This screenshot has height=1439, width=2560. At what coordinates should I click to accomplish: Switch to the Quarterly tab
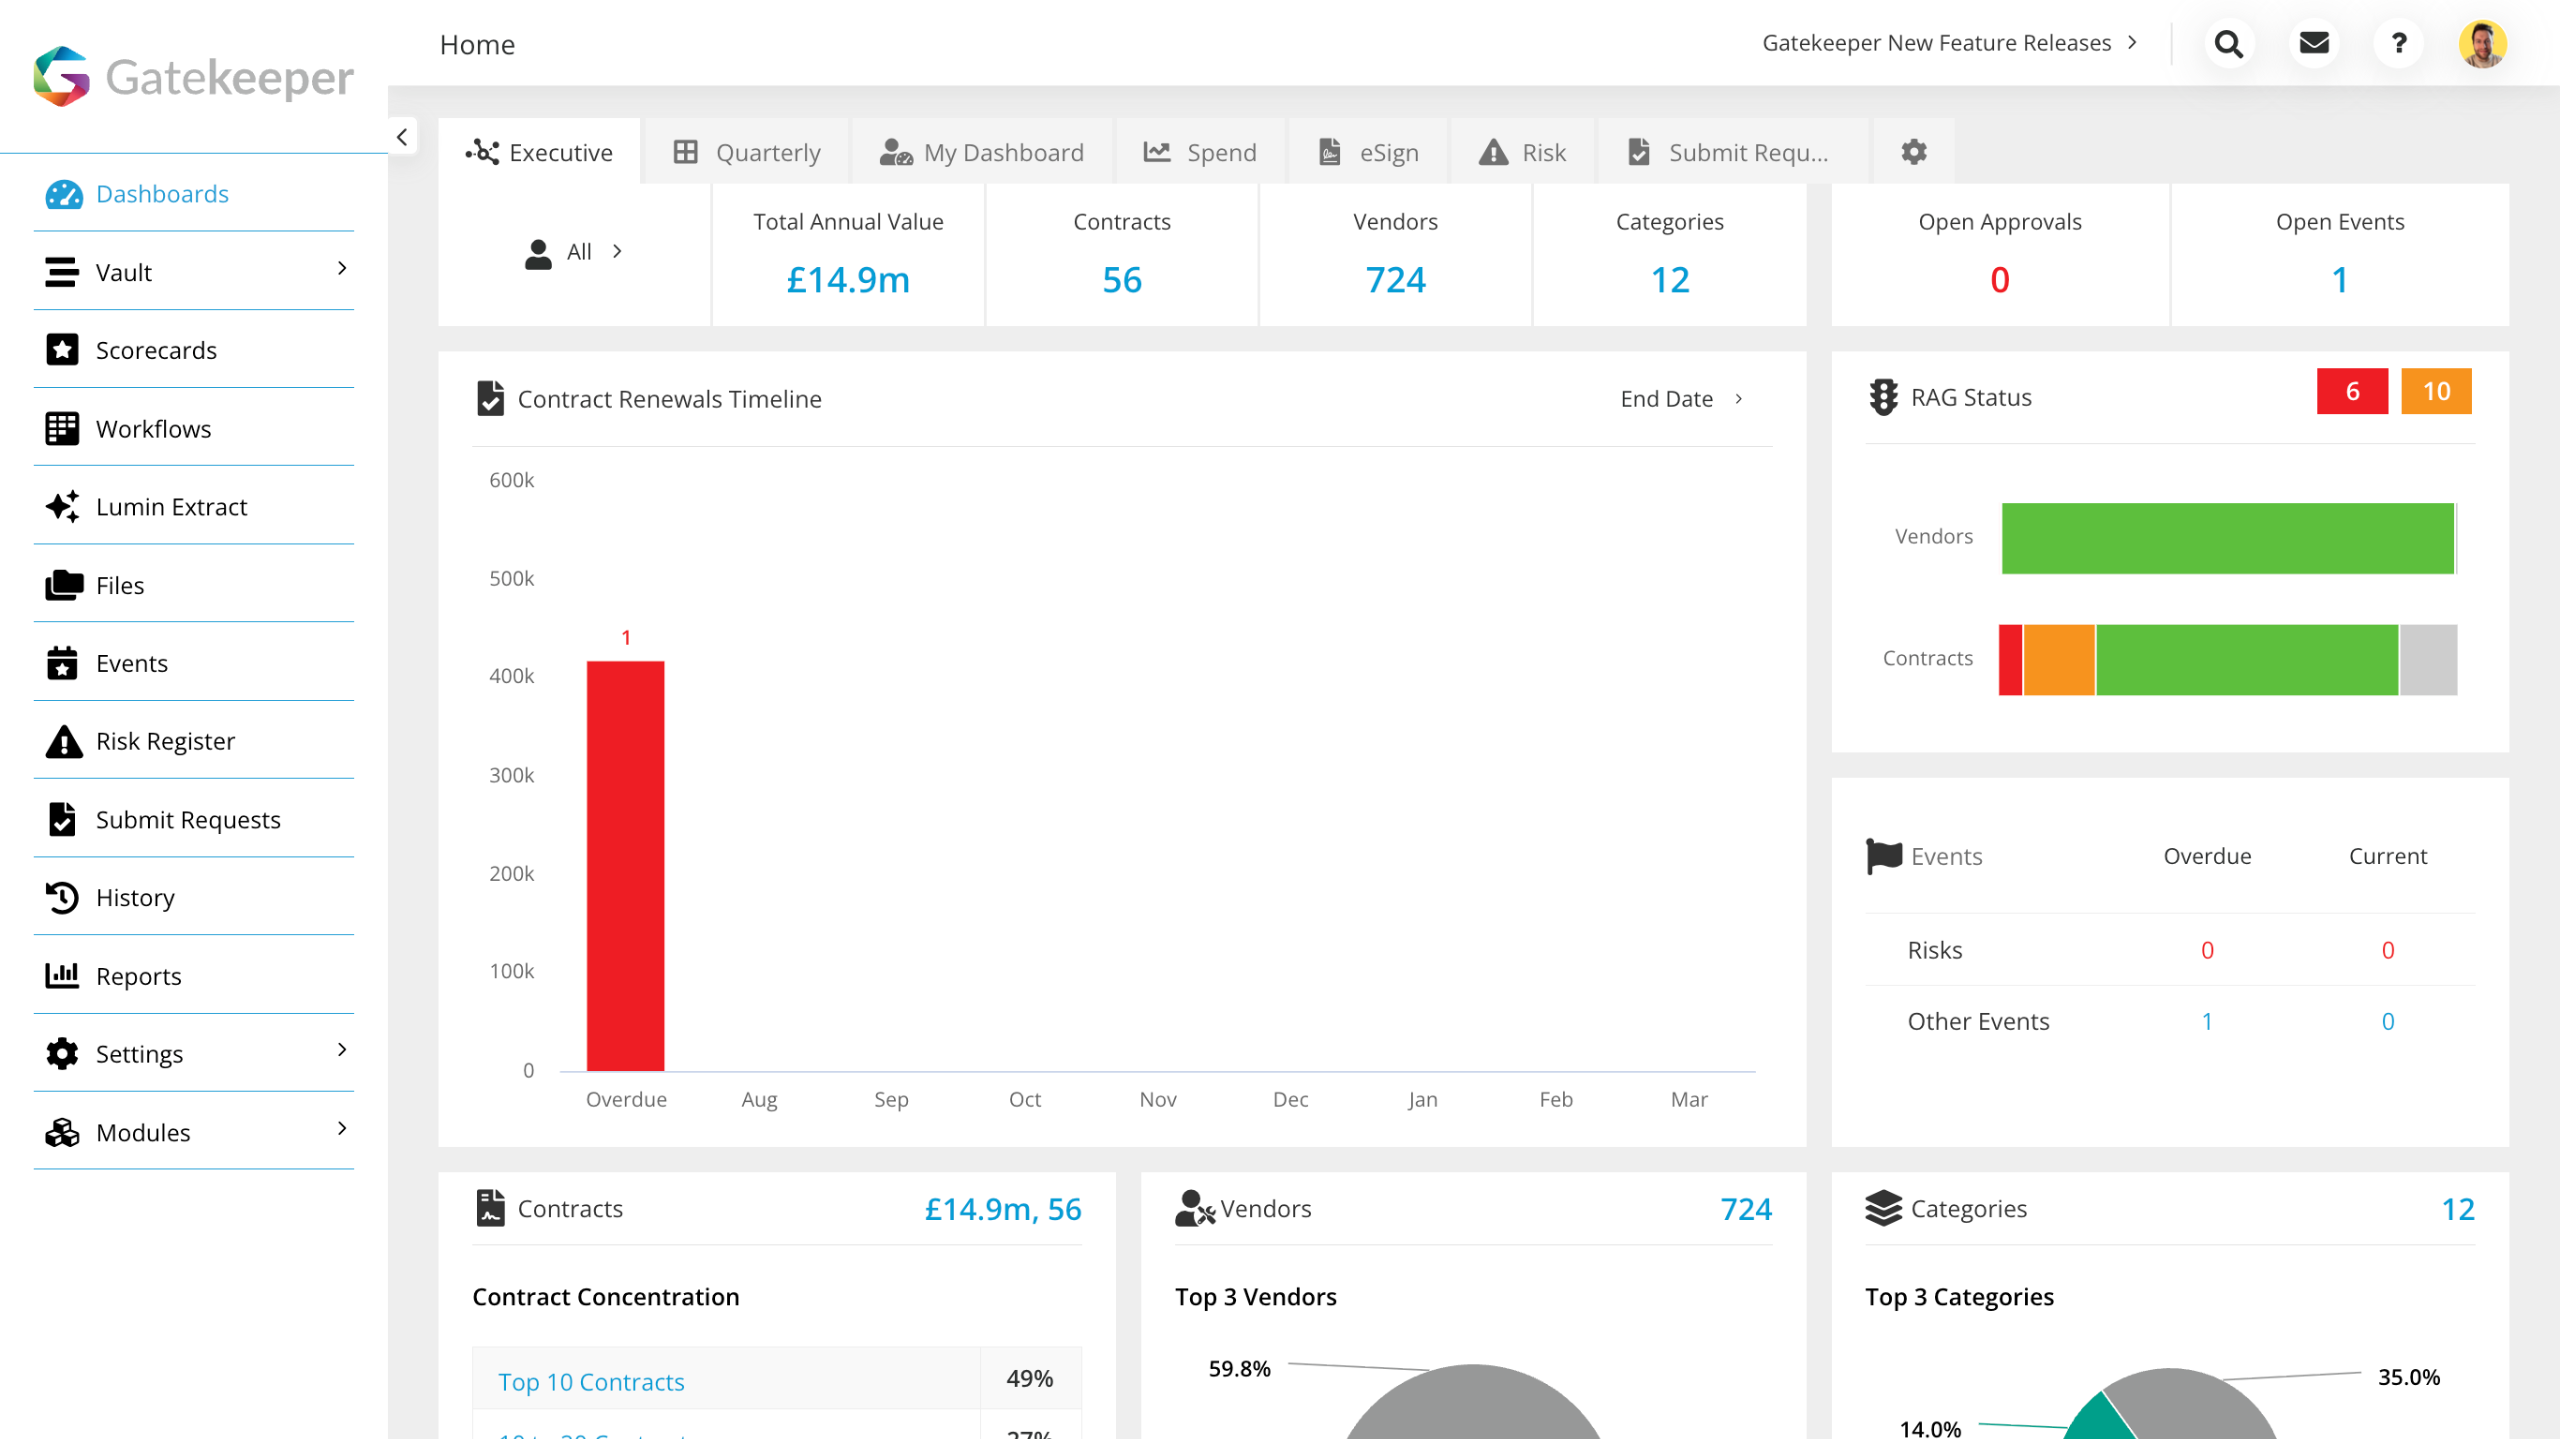(747, 152)
